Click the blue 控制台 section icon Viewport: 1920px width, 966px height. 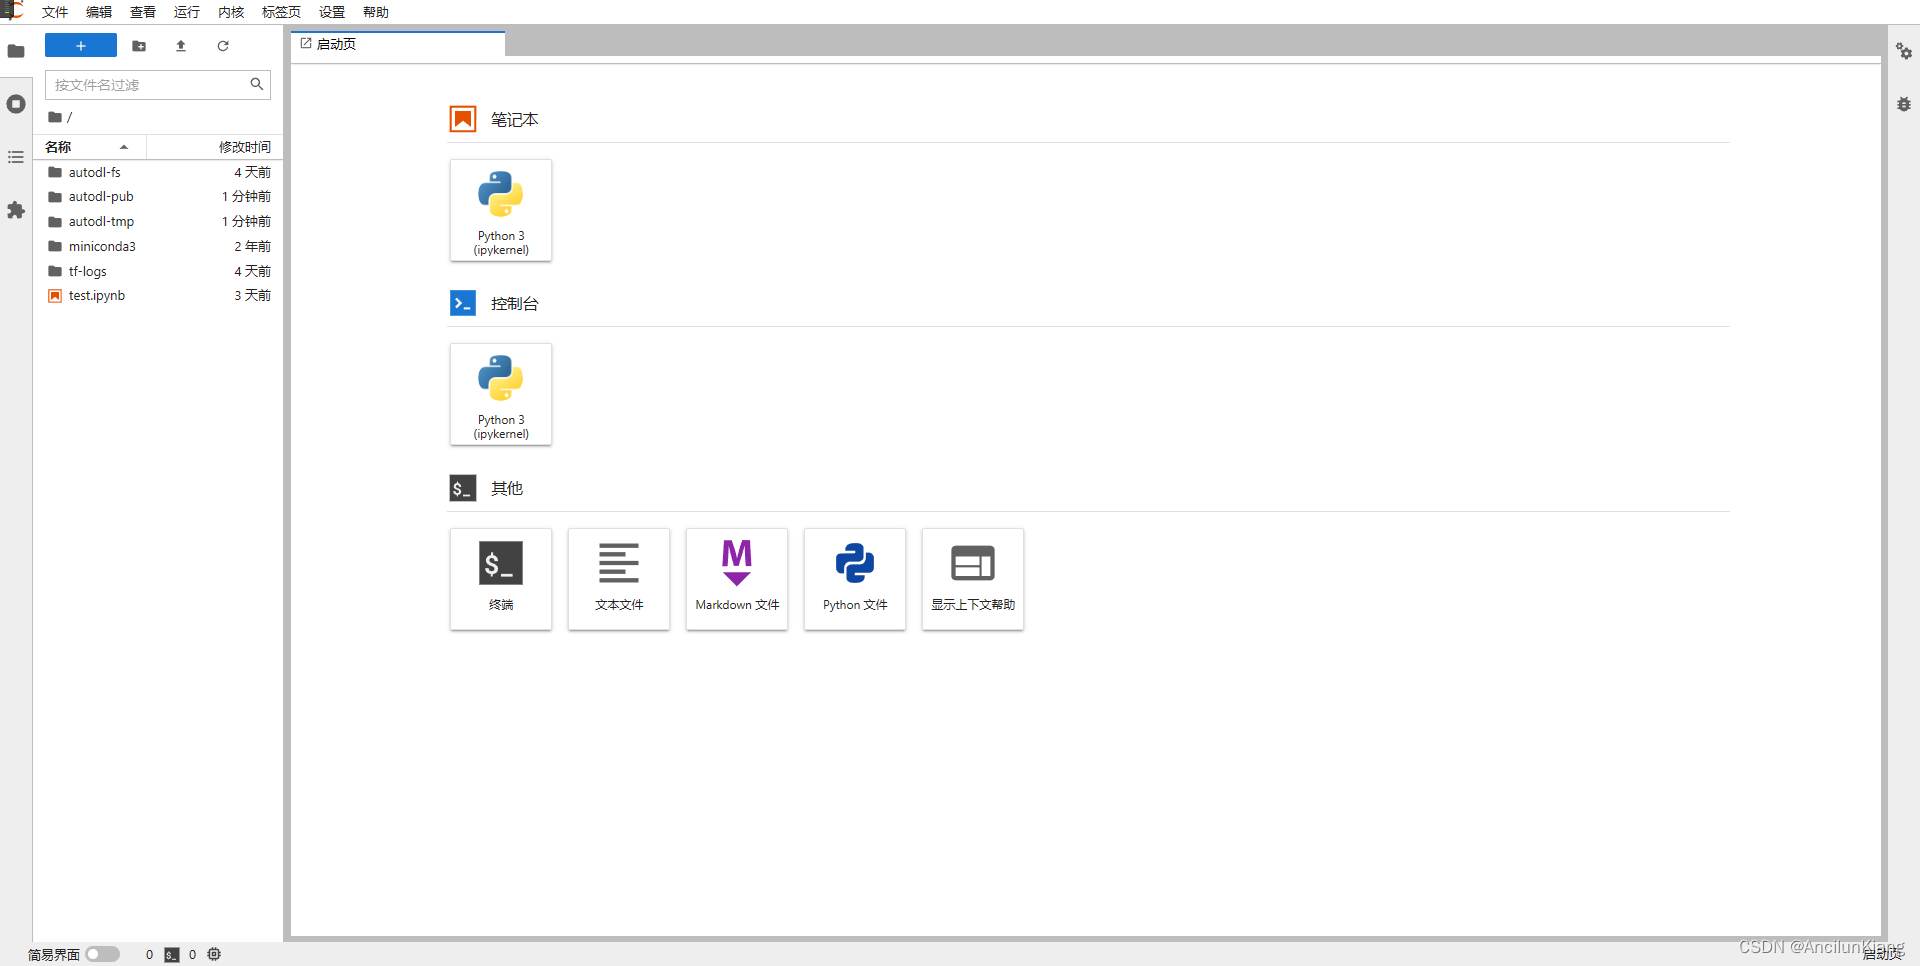click(463, 303)
